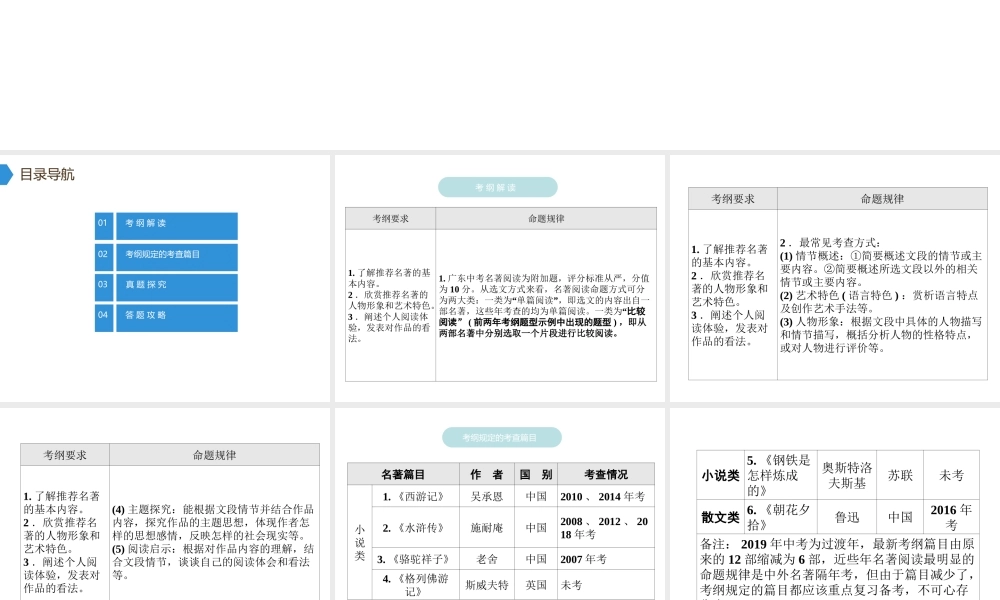Click the 01 number badge
The height and width of the screenshot is (600, 1000).
[103, 224]
